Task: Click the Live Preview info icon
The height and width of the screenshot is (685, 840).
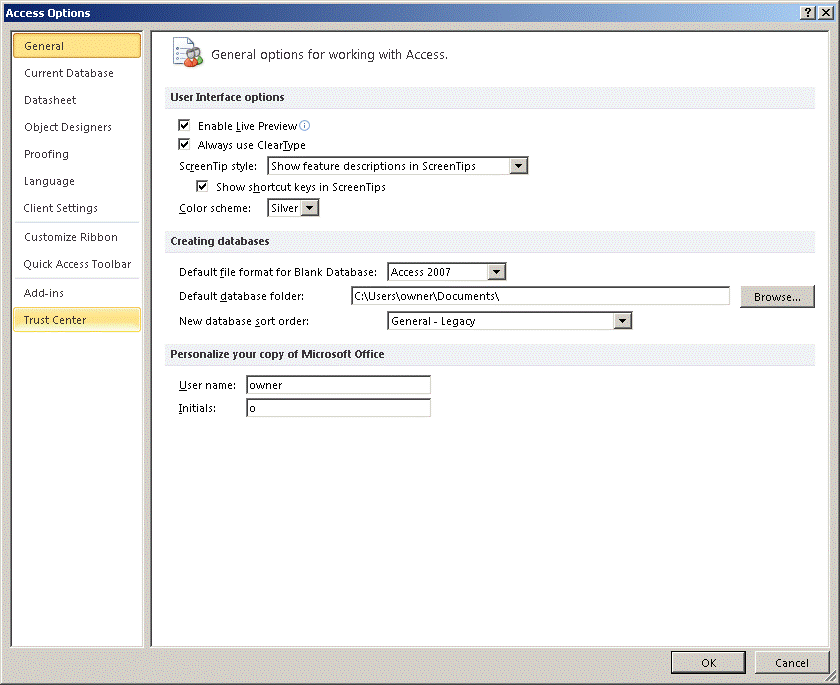Action: pyautogui.click(x=305, y=126)
